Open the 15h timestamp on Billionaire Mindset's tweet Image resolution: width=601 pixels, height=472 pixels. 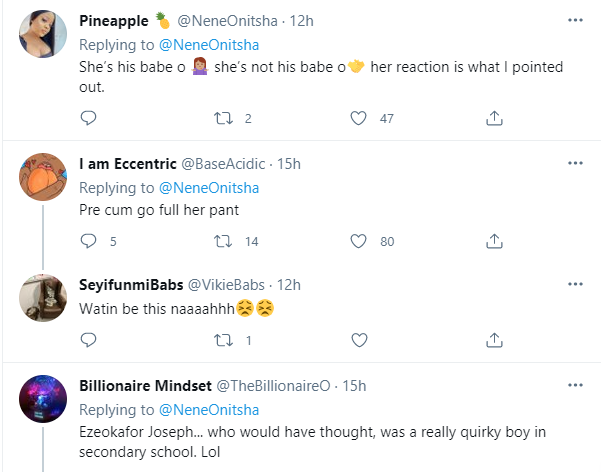point(354,385)
